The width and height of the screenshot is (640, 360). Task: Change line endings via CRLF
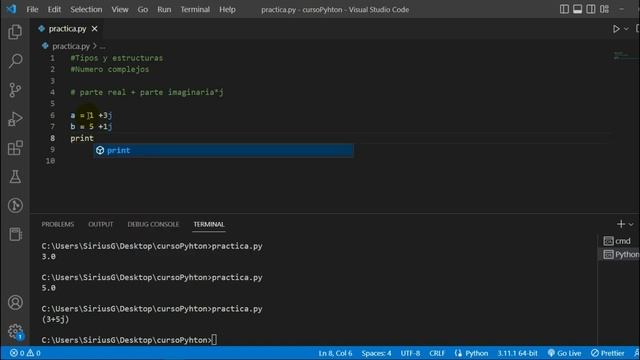point(437,353)
